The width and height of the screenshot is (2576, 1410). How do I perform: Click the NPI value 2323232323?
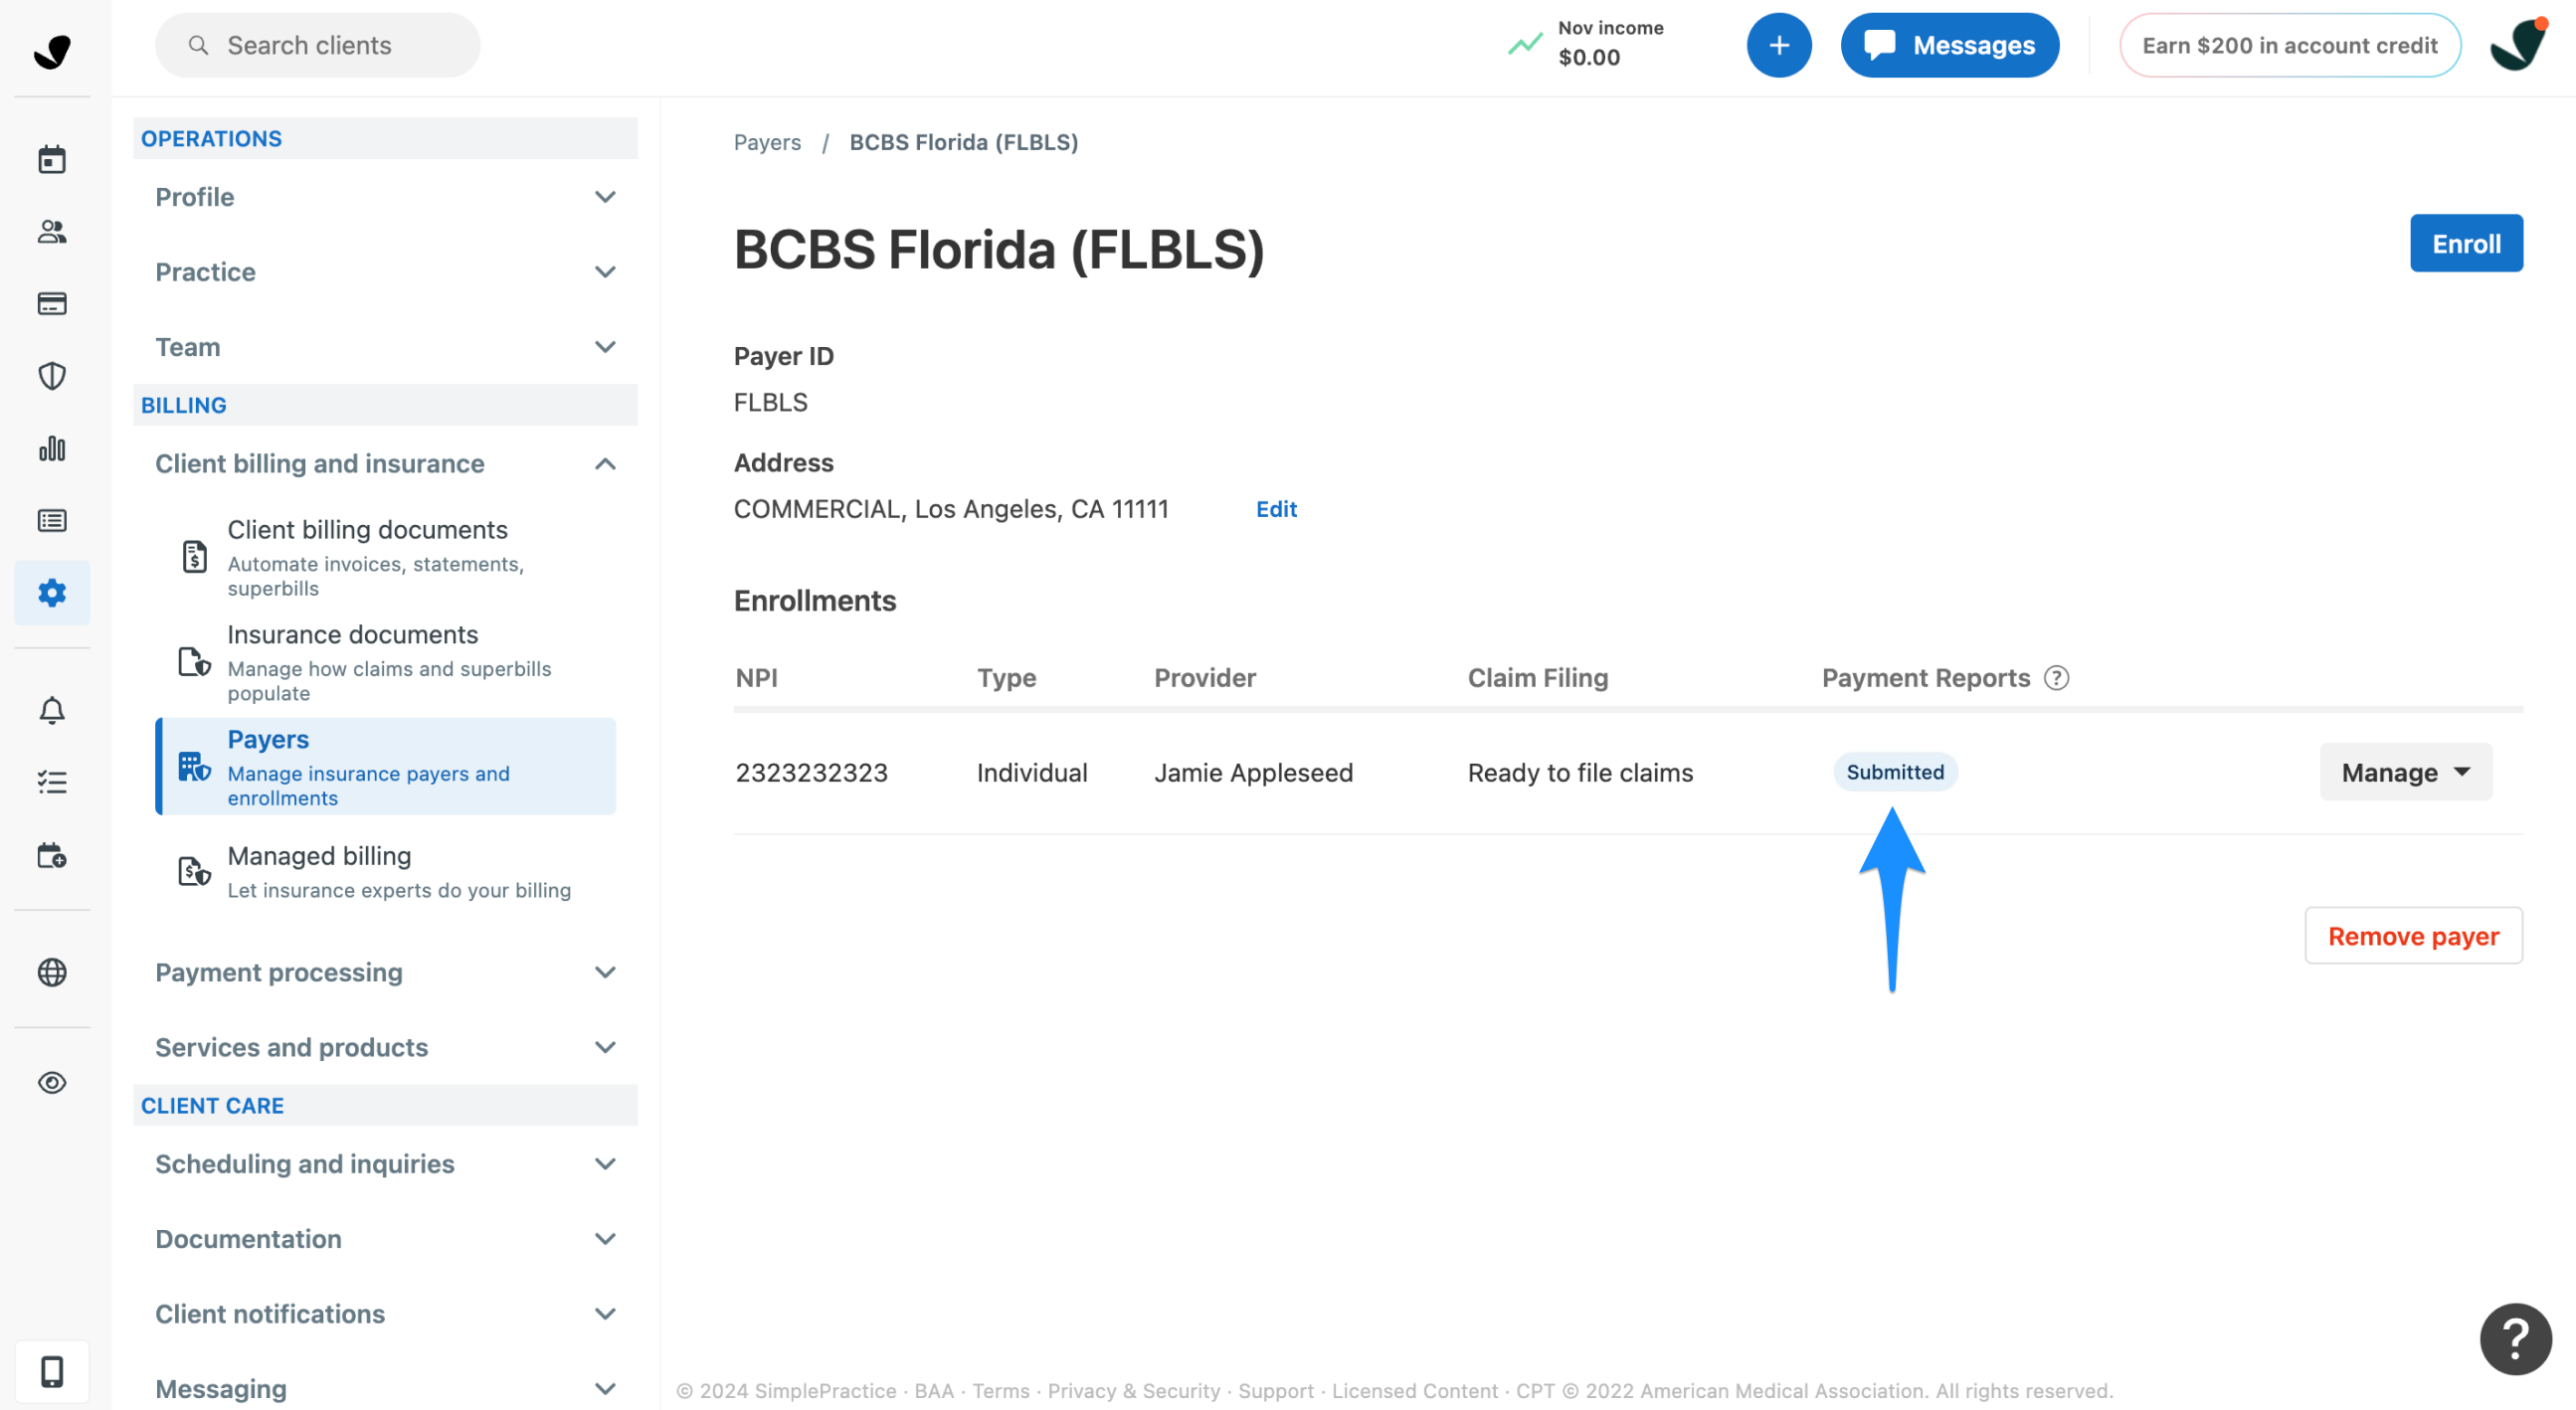click(x=811, y=772)
